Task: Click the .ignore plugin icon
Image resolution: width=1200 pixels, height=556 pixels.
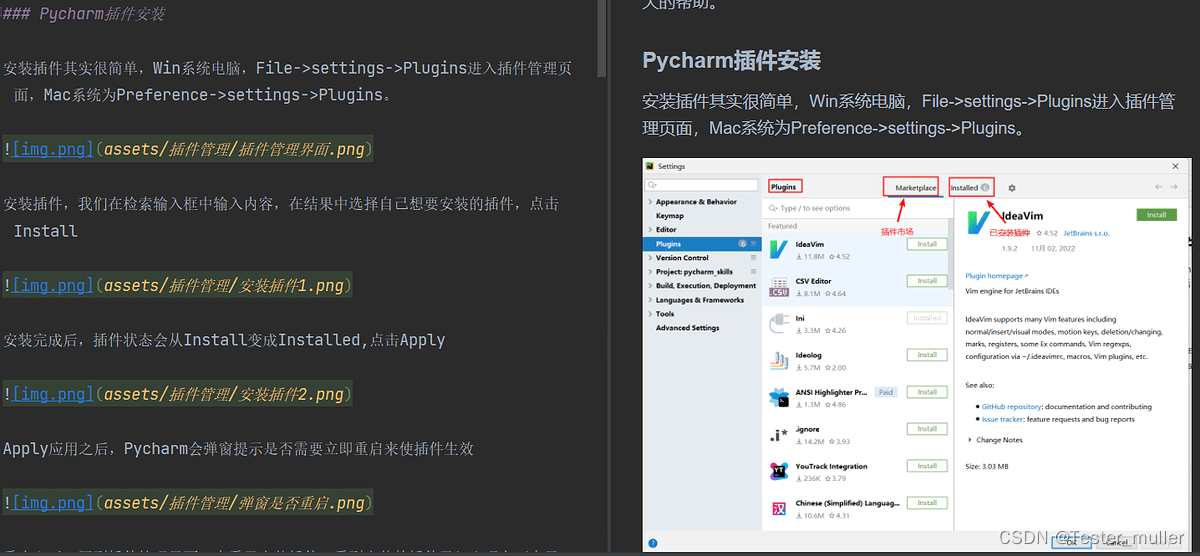Action: point(779,435)
